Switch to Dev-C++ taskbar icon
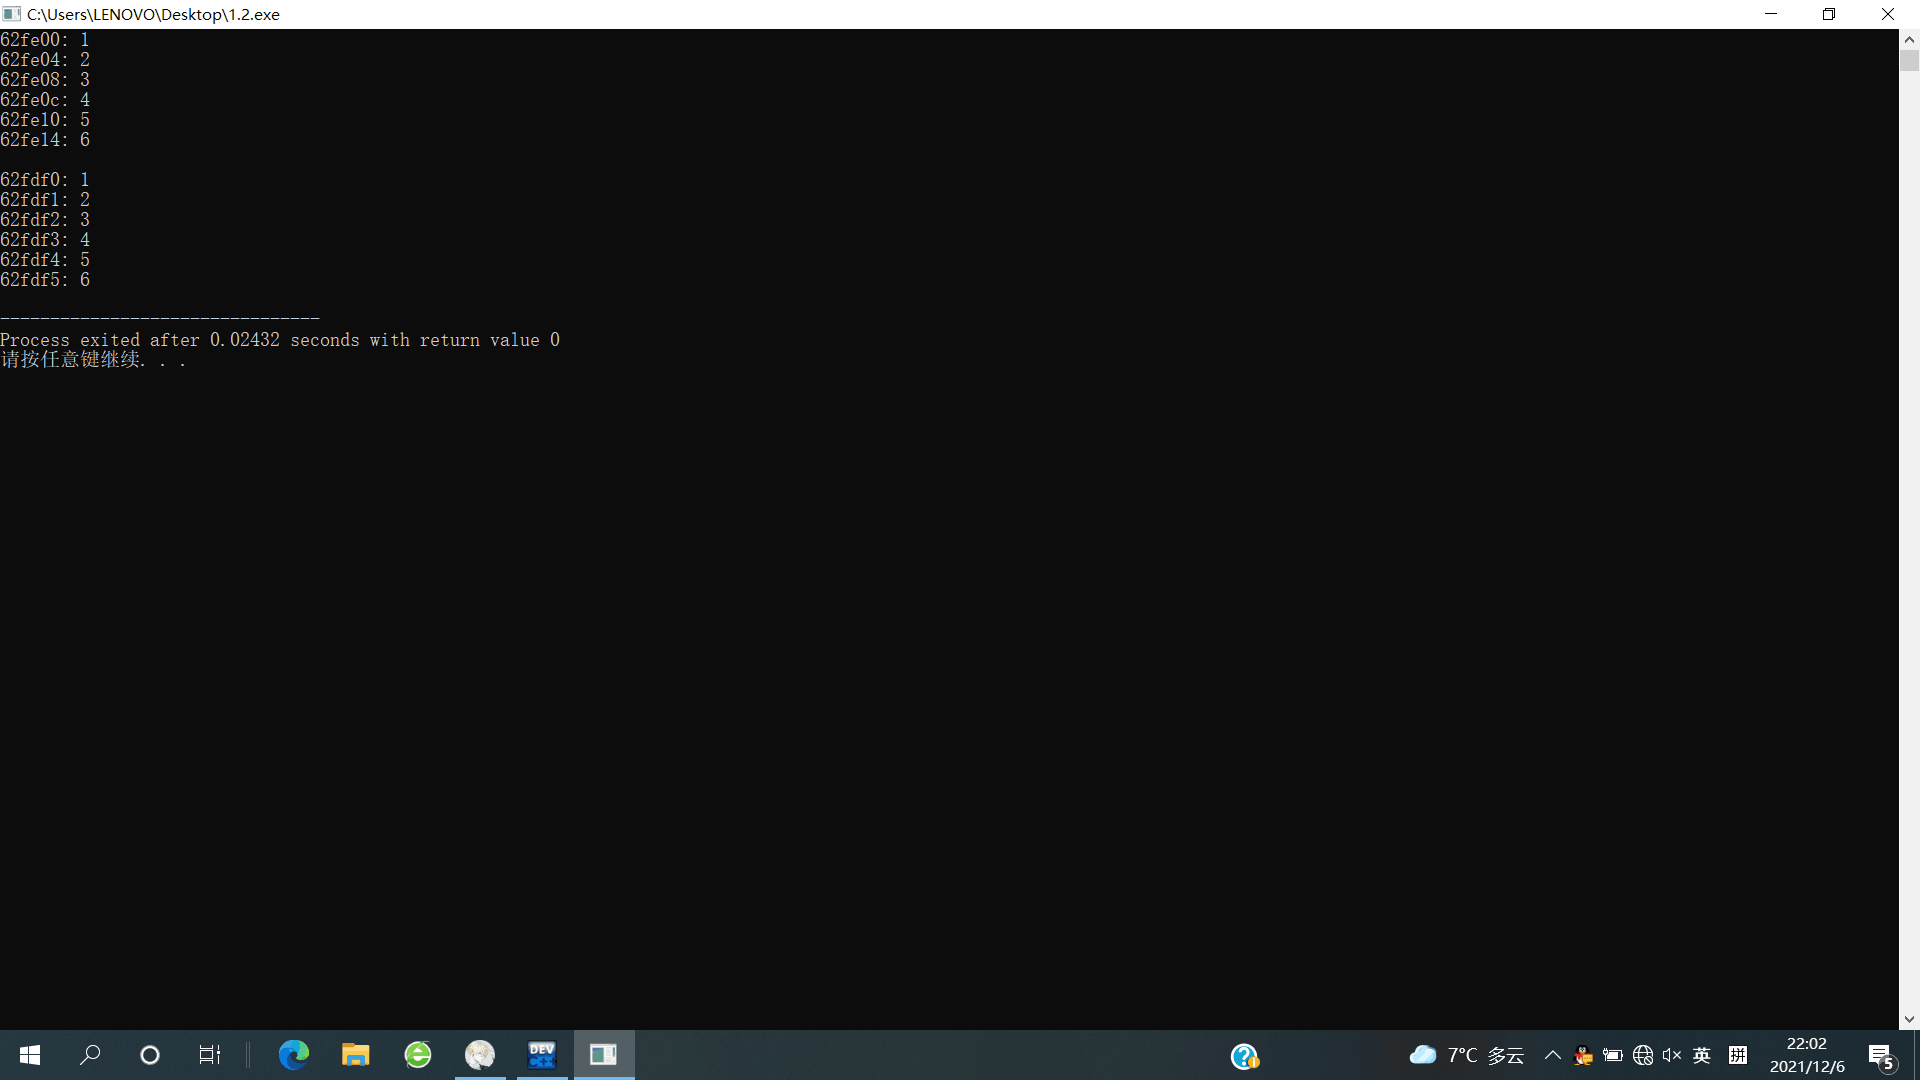1920x1080 pixels. [542, 1055]
